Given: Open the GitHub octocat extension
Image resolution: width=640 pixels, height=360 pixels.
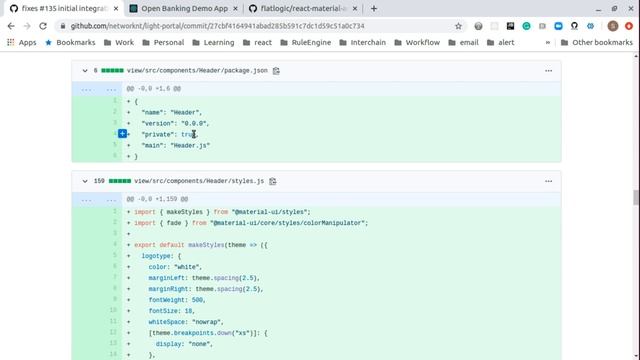Looking at the screenshot, I should [574, 26].
